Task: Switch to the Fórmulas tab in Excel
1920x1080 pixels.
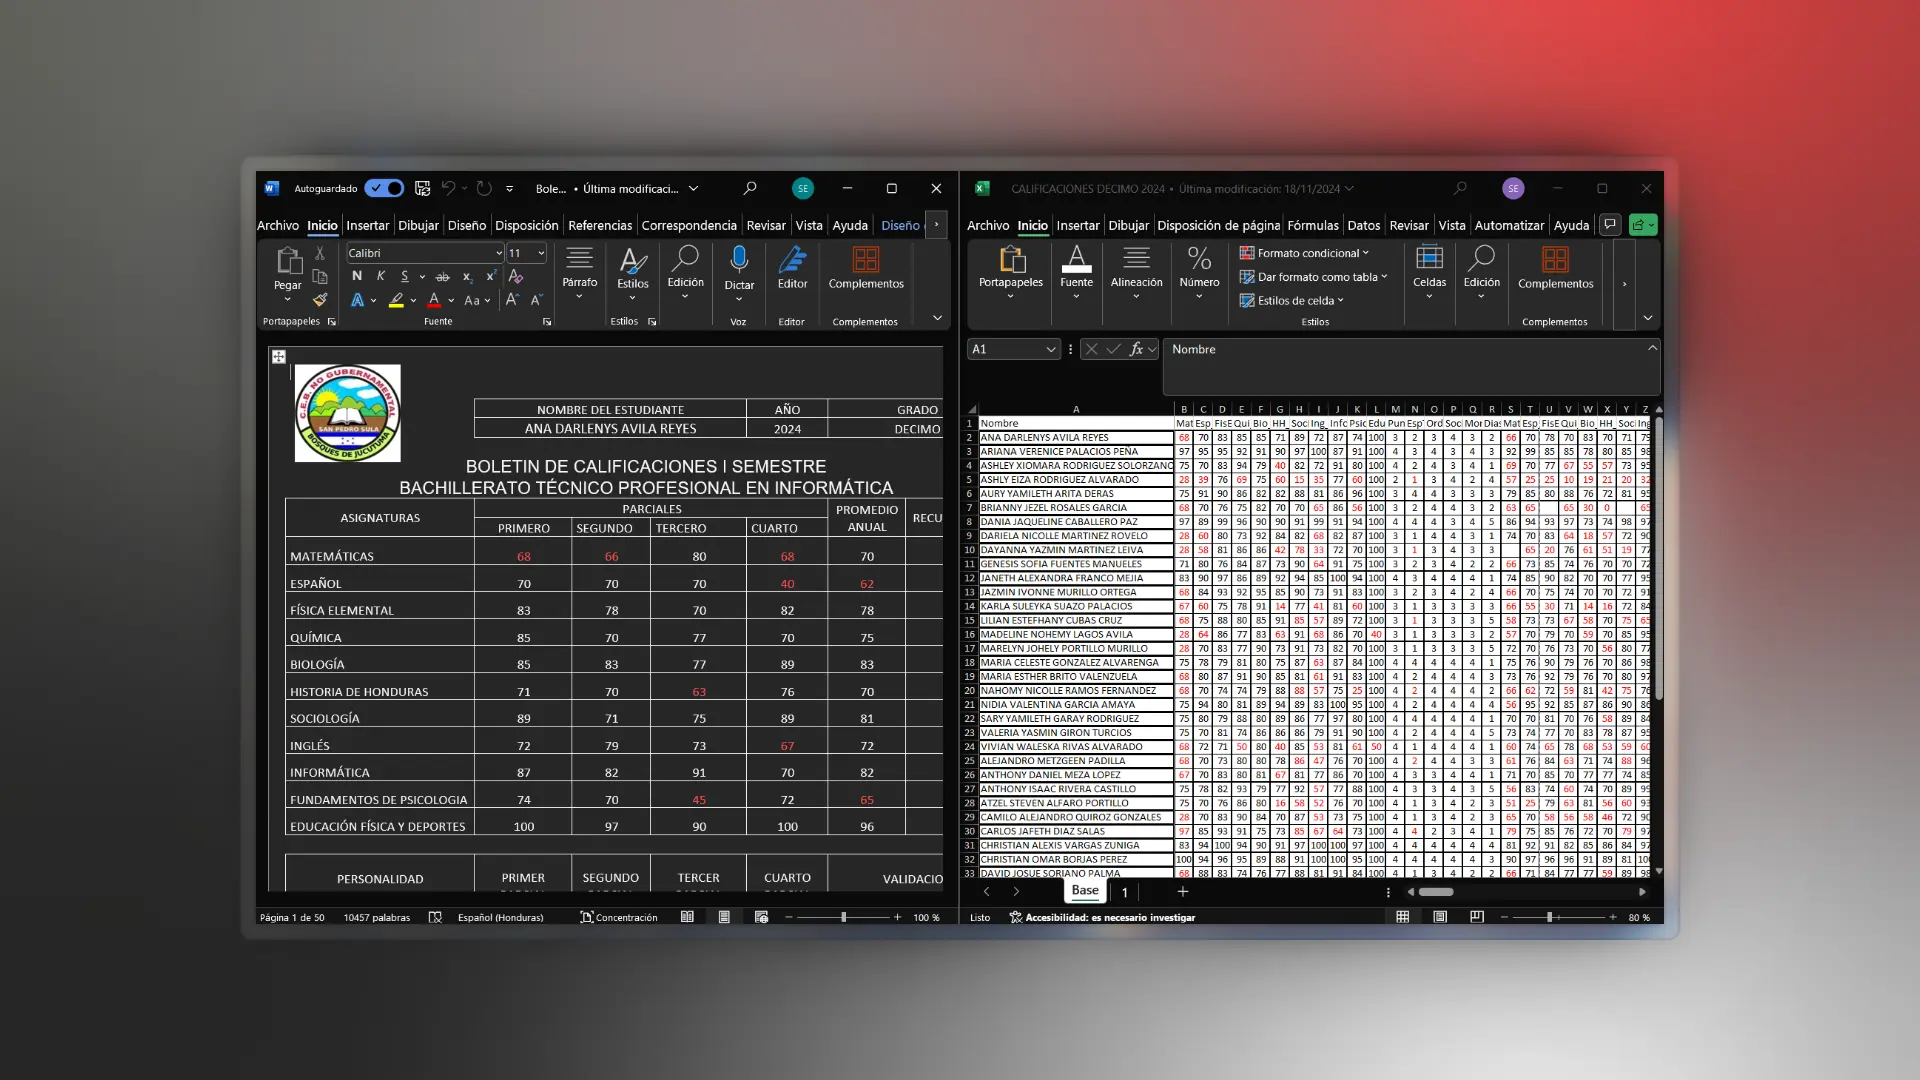Action: (1312, 225)
